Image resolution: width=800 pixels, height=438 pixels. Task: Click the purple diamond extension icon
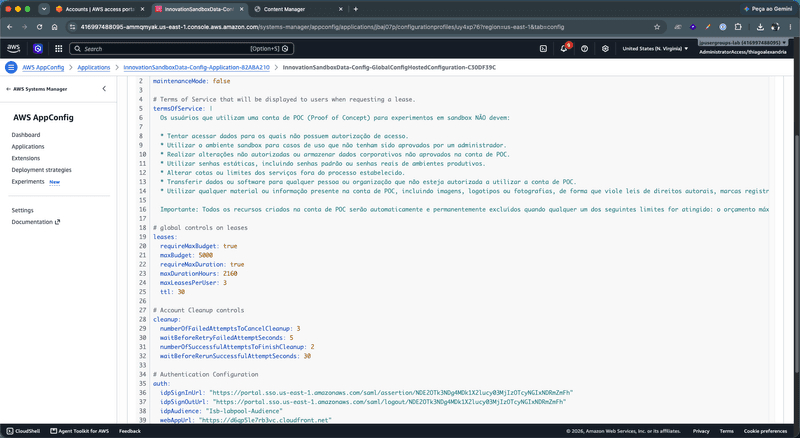point(693,27)
